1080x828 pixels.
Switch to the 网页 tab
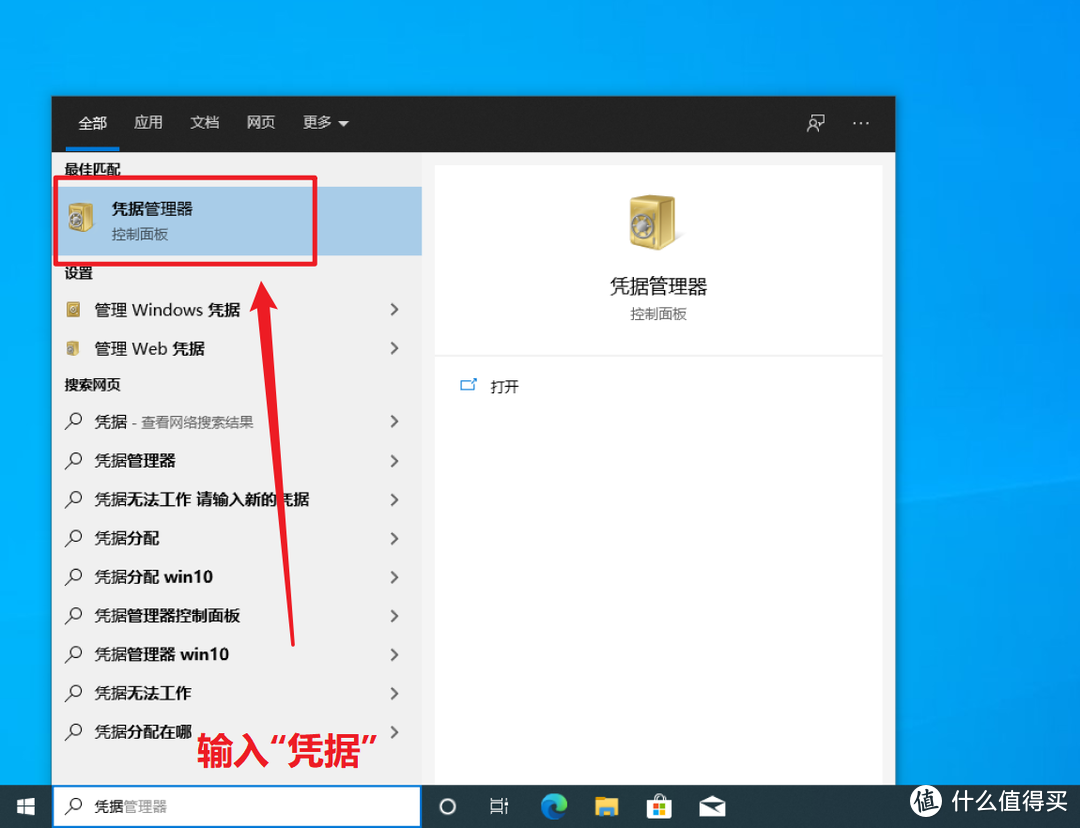(260, 123)
